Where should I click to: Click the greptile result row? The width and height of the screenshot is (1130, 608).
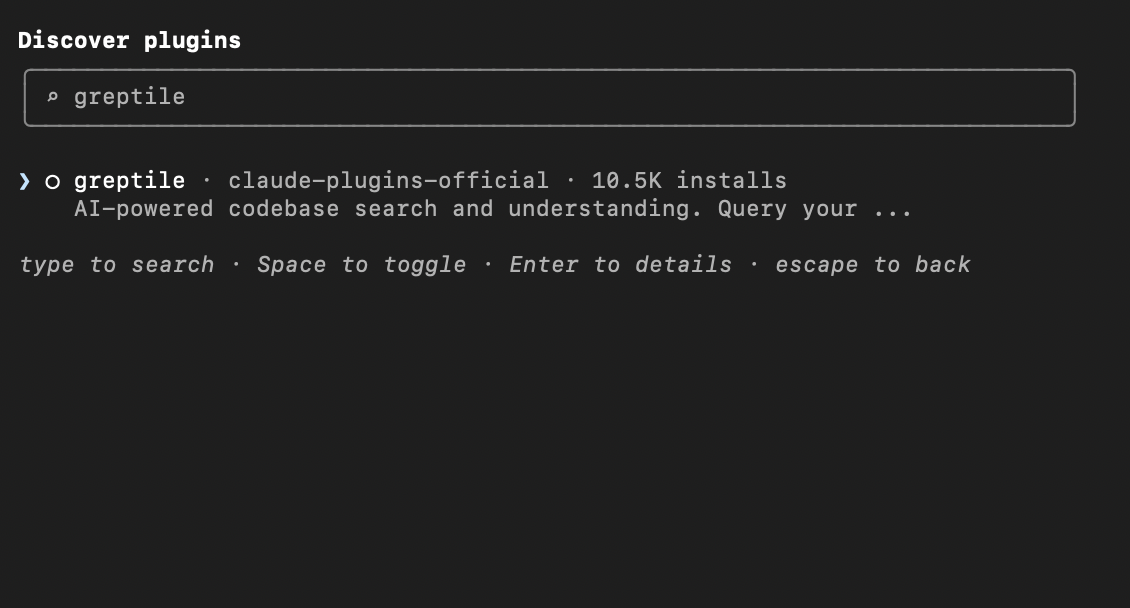tap(400, 180)
